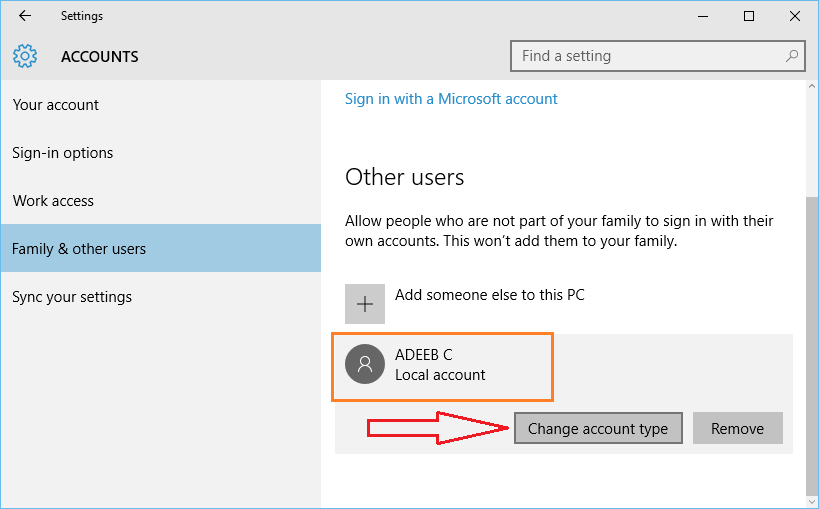
Task: Click the Settings window title
Action: coord(82,16)
